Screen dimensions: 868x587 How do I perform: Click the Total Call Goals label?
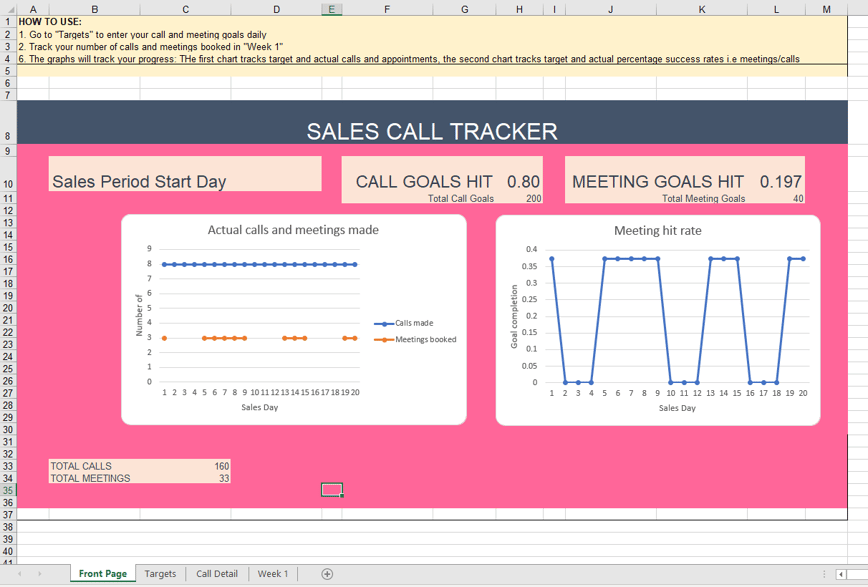(x=461, y=198)
